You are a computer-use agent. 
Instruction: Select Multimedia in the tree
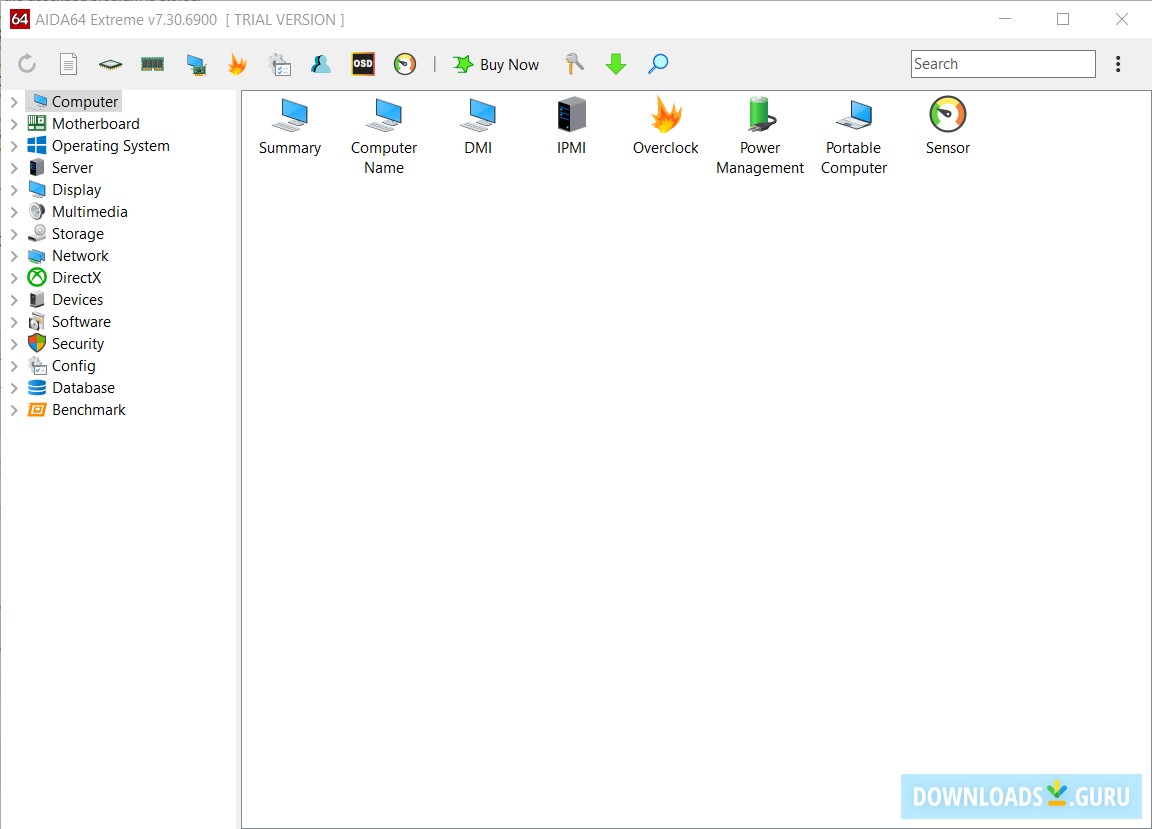pyautogui.click(x=77, y=212)
